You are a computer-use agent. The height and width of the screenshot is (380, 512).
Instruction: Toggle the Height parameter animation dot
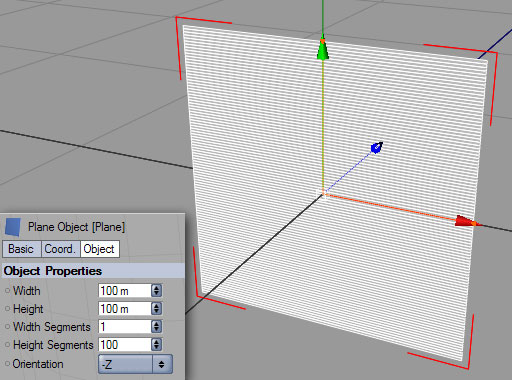(7, 309)
